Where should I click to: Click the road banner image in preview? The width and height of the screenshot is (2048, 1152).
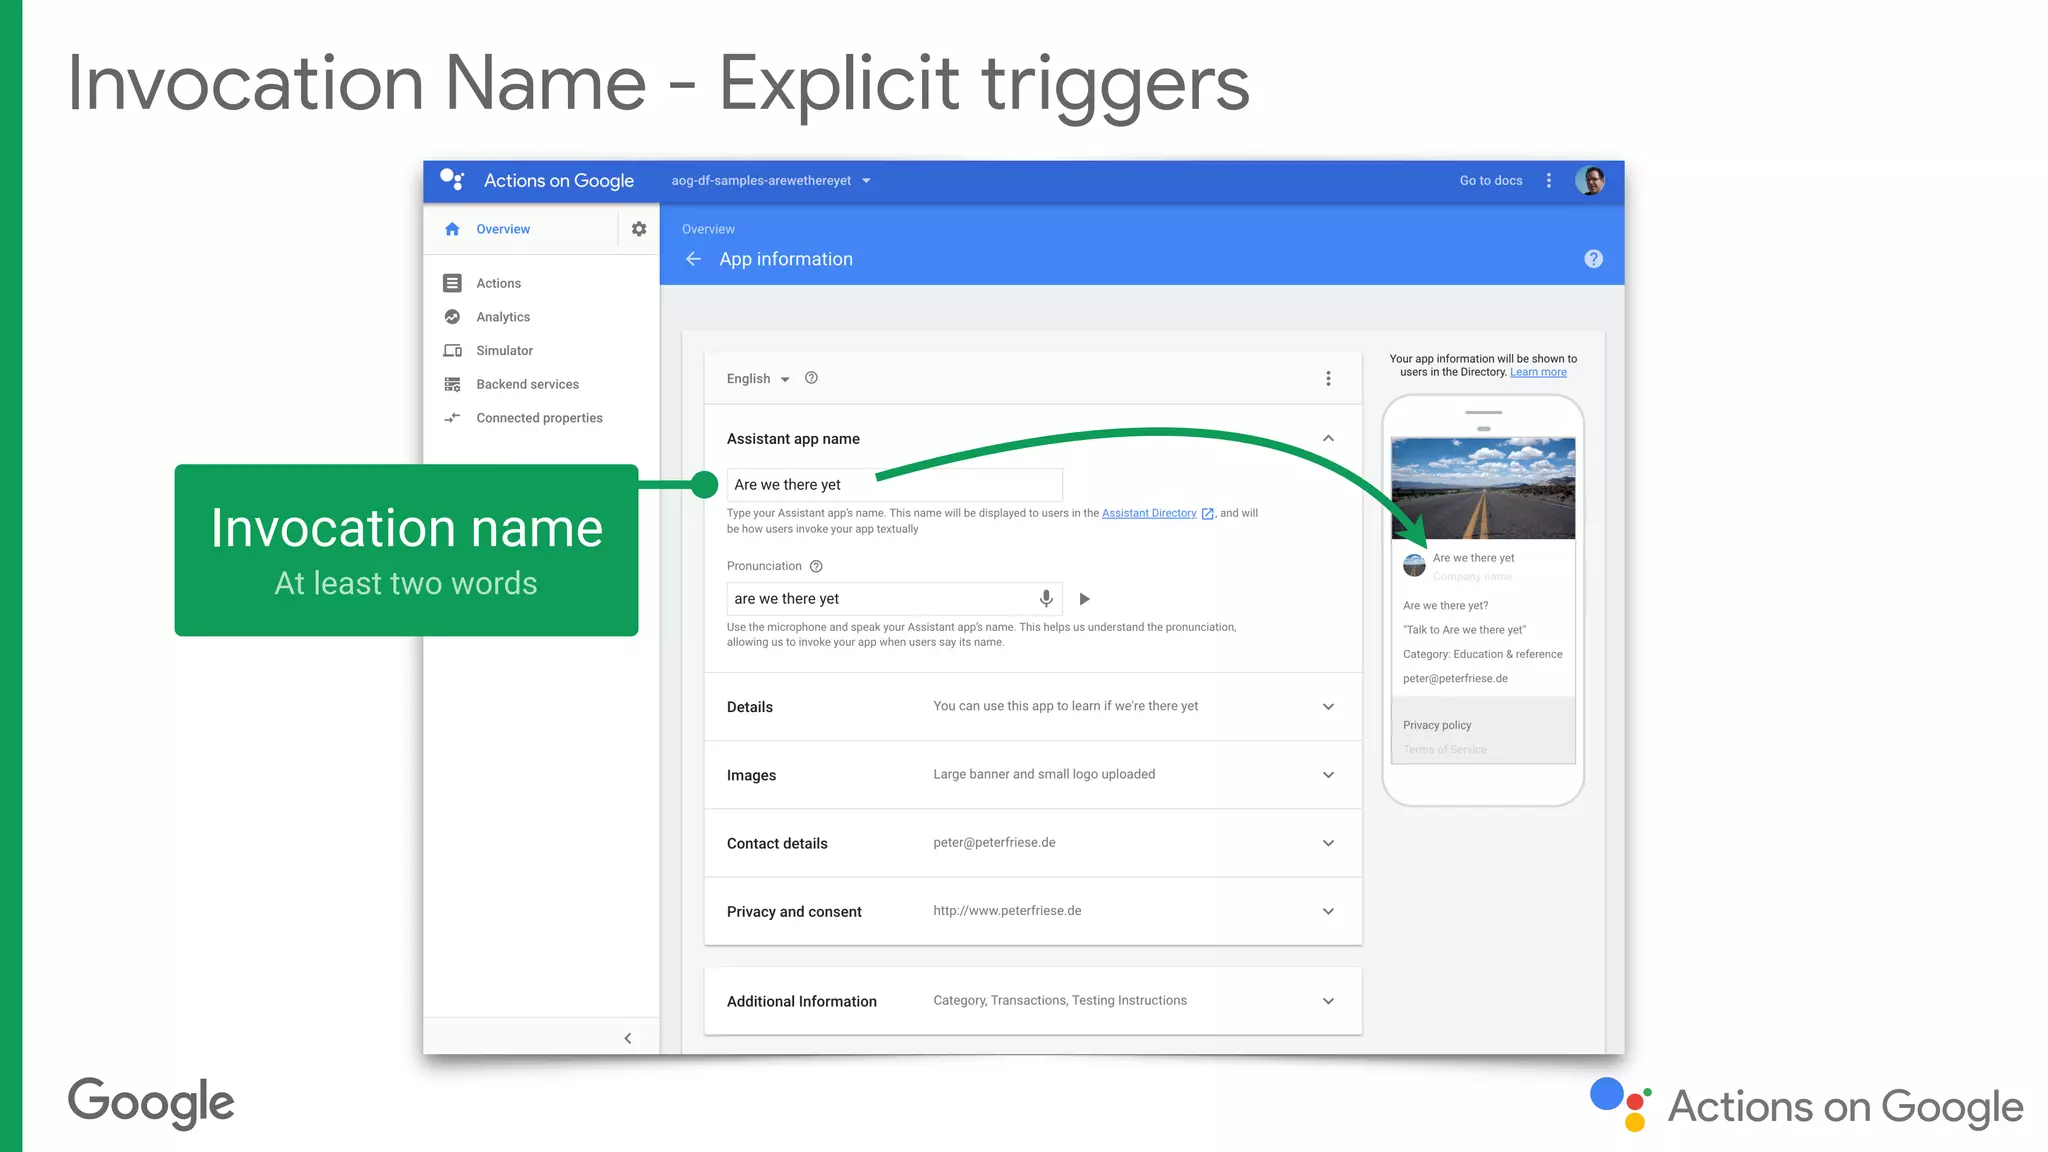coord(1483,488)
